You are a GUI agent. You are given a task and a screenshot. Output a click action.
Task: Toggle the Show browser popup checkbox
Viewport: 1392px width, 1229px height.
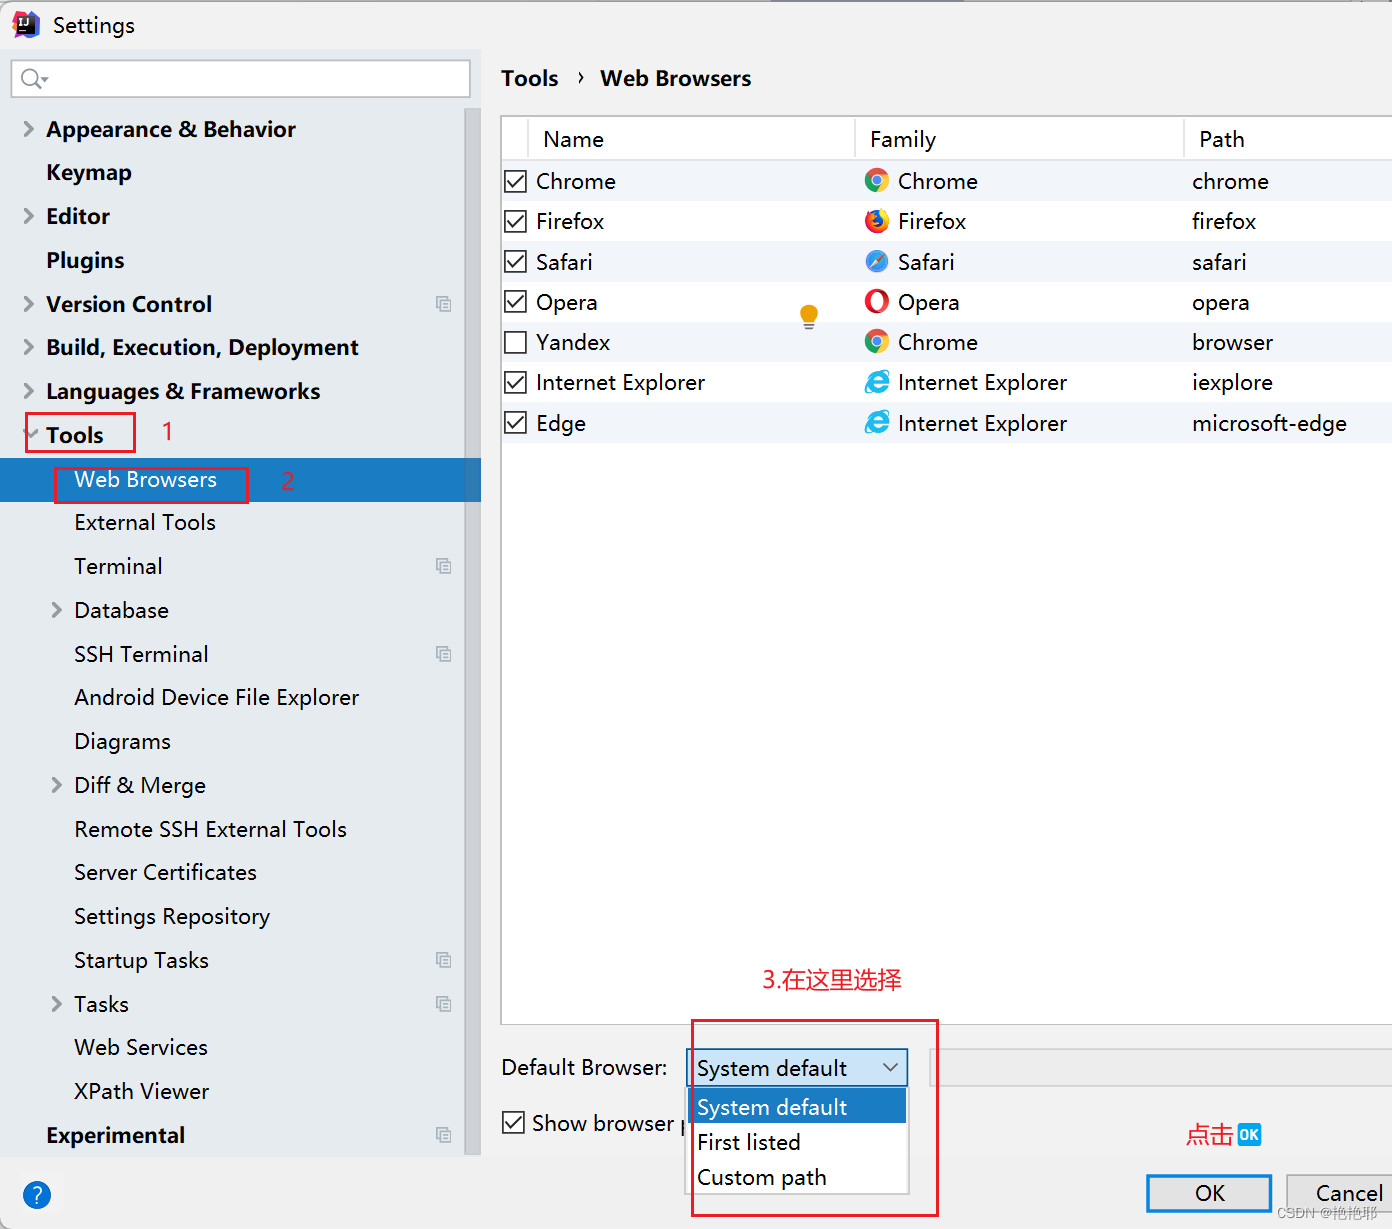(513, 1123)
